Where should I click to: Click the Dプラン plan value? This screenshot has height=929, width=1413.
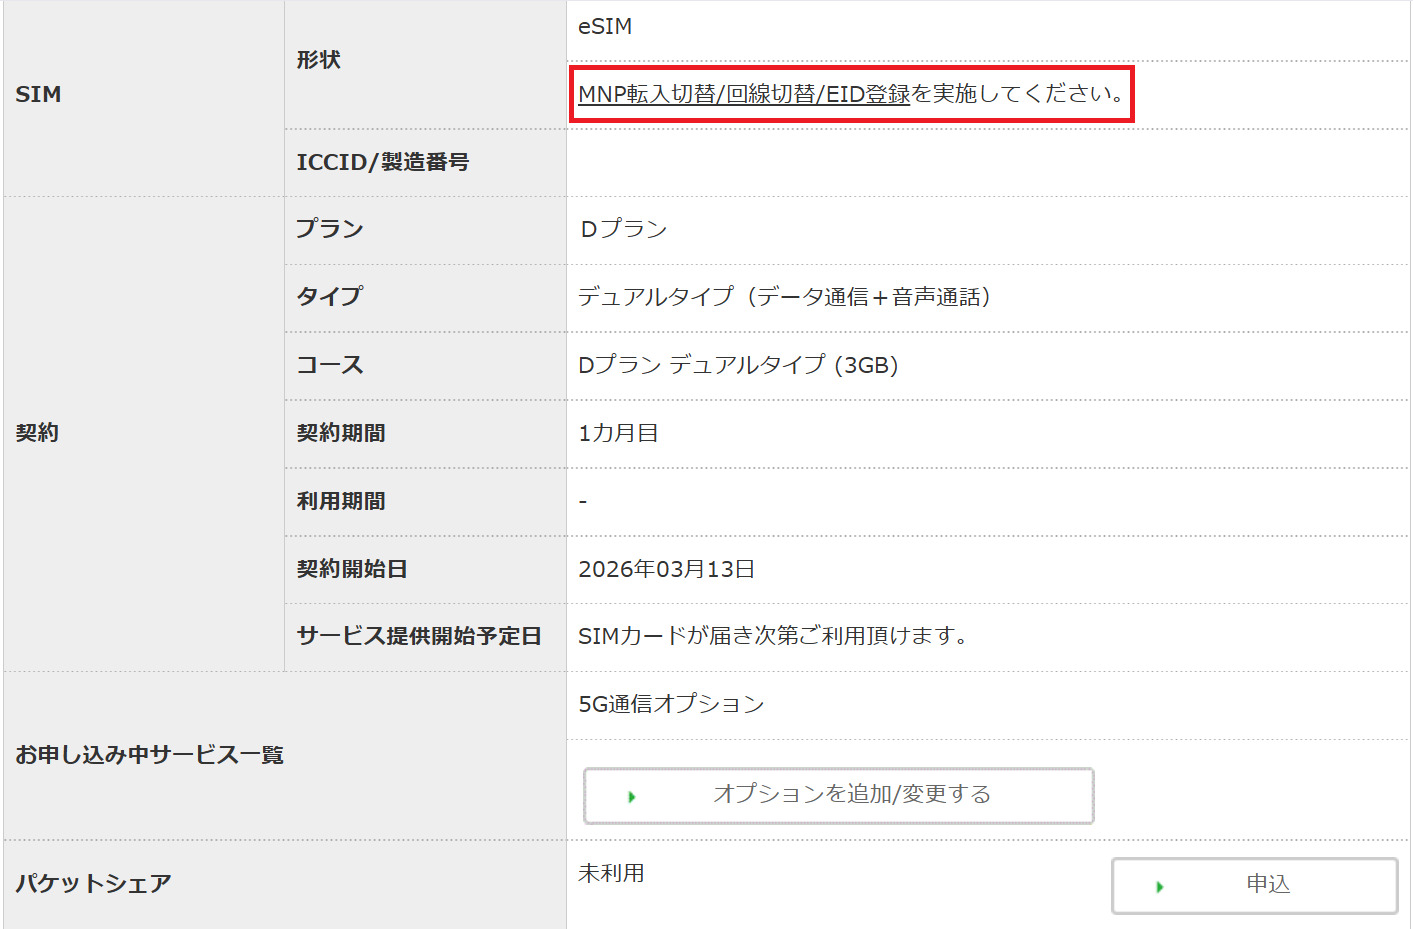[623, 229]
